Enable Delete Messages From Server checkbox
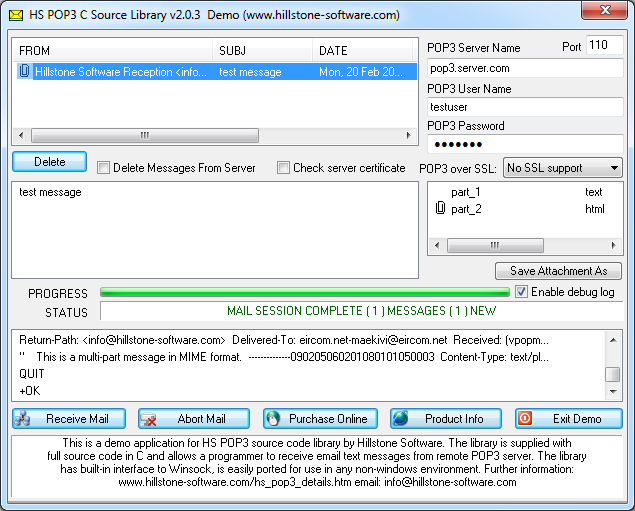The image size is (635, 511). pyautogui.click(x=103, y=168)
